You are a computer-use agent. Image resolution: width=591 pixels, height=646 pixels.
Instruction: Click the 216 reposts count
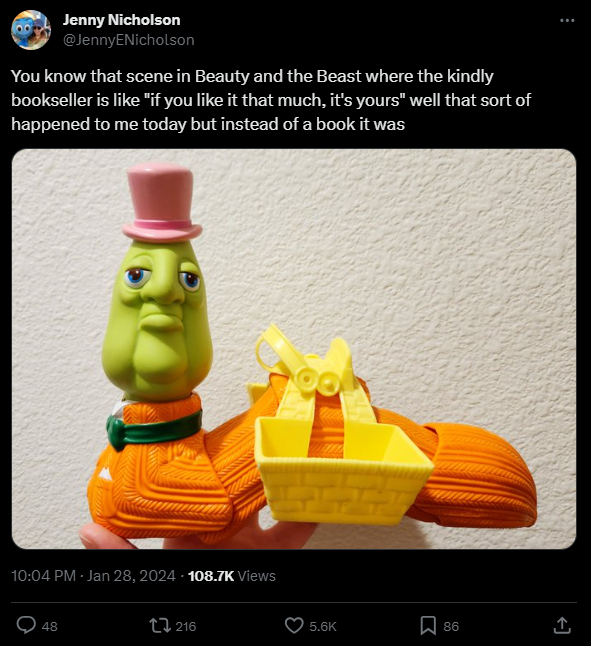(x=186, y=626)
